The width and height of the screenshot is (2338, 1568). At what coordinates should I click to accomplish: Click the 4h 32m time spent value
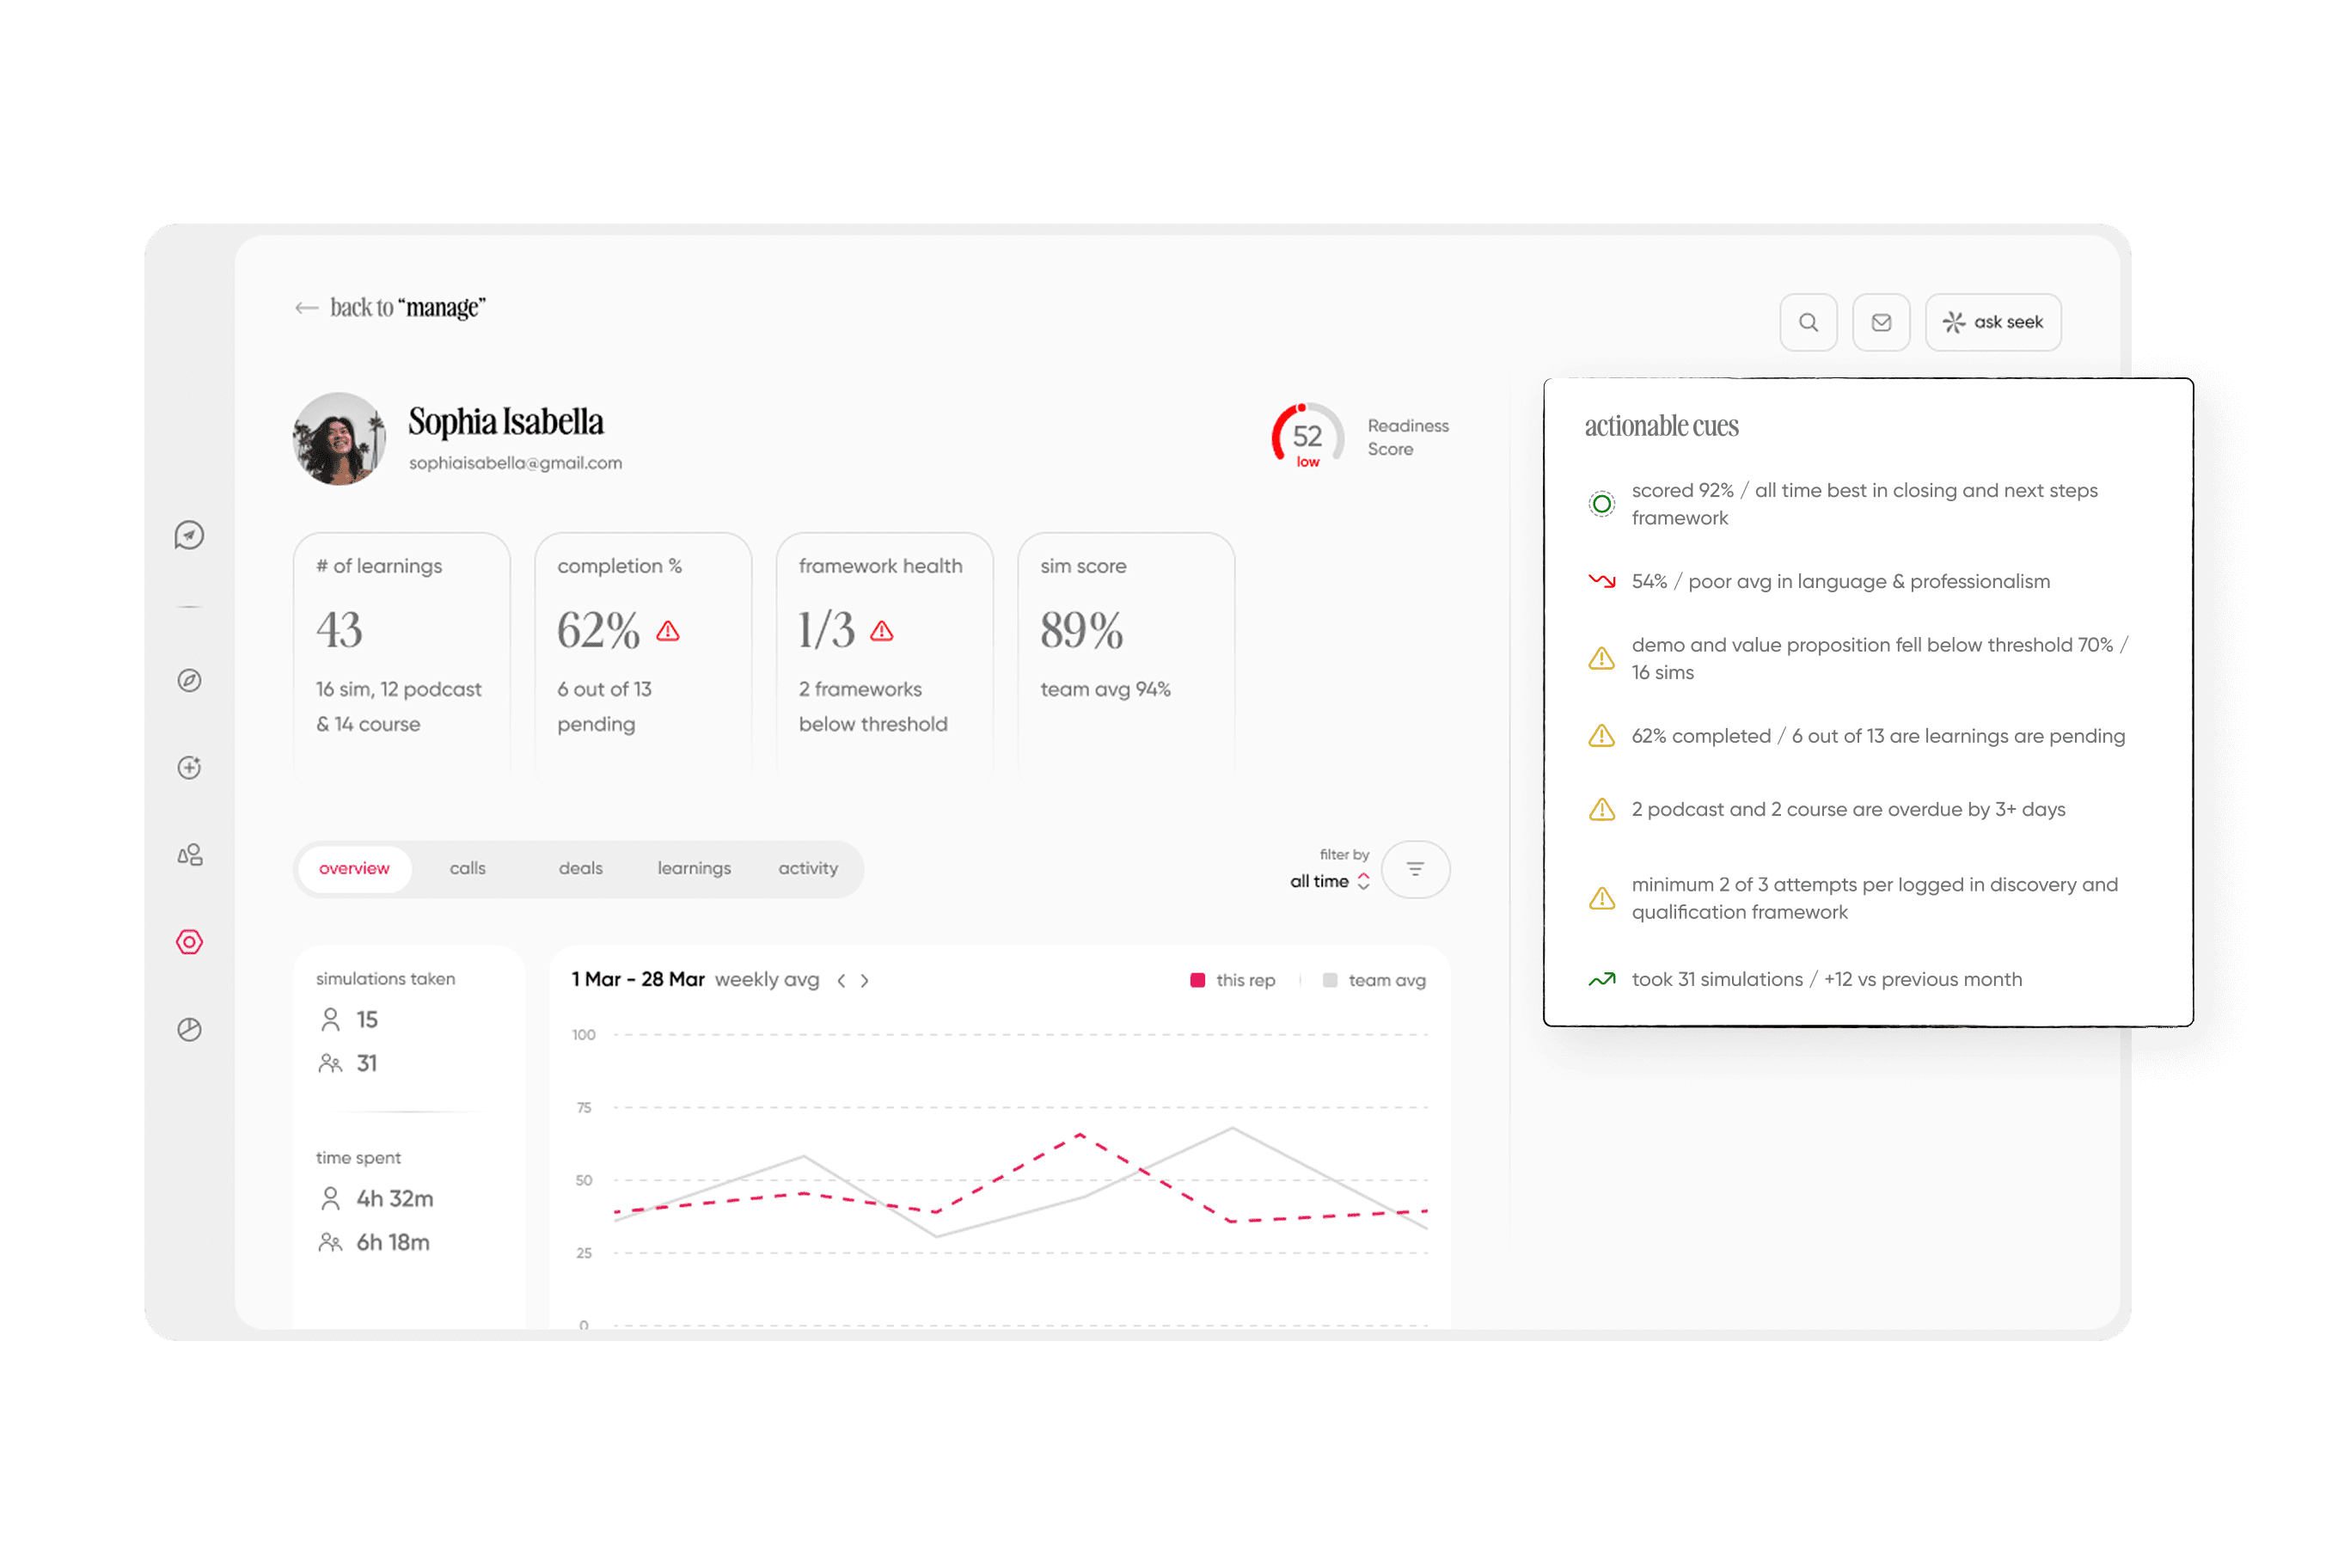(x=395, y=1198)
